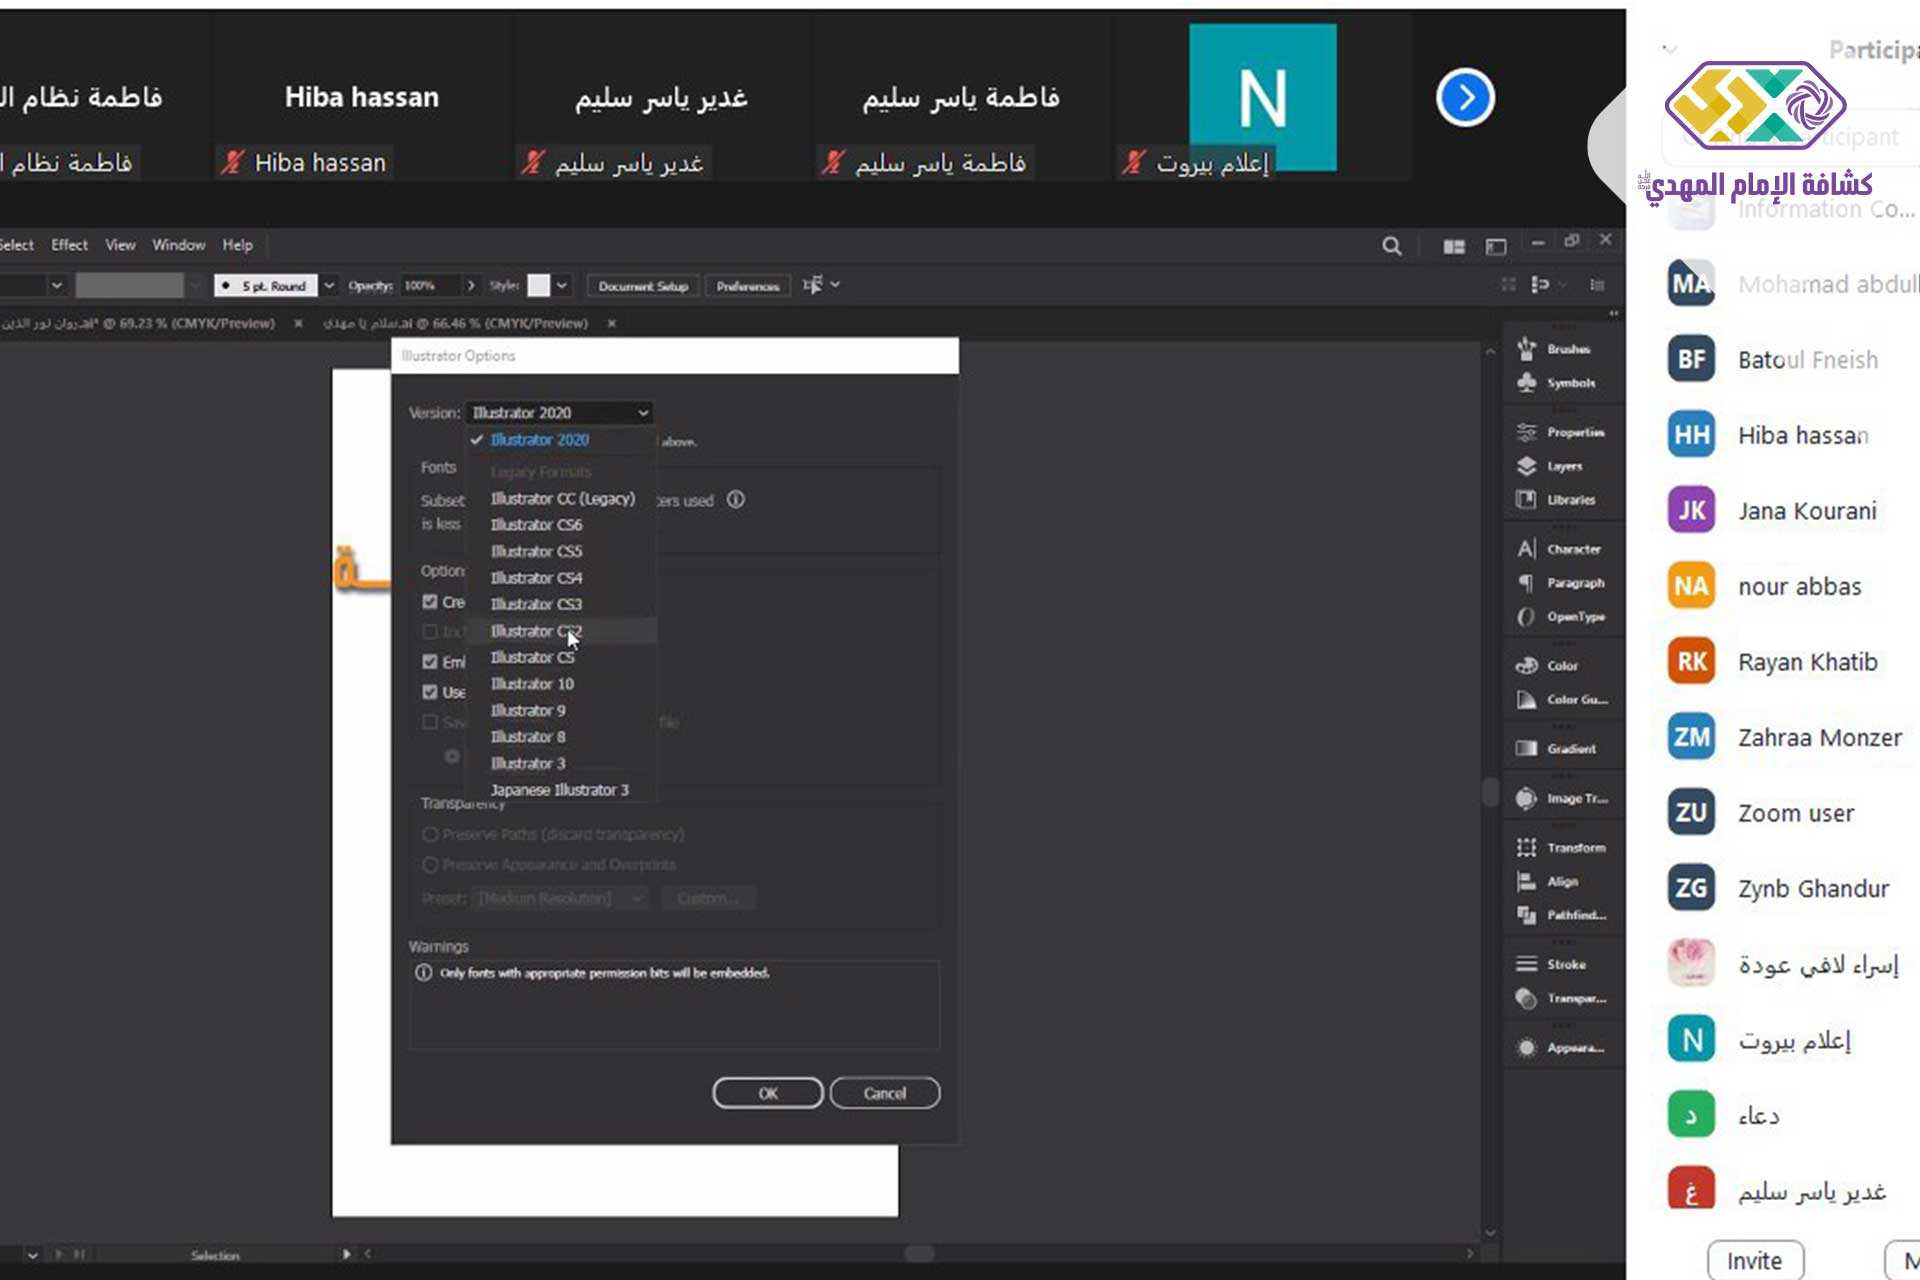The height and width of the screenshot is (1280, 1920).
Task: Expand the 5 pt. Round brush dropdown
Action: [329, 286]
